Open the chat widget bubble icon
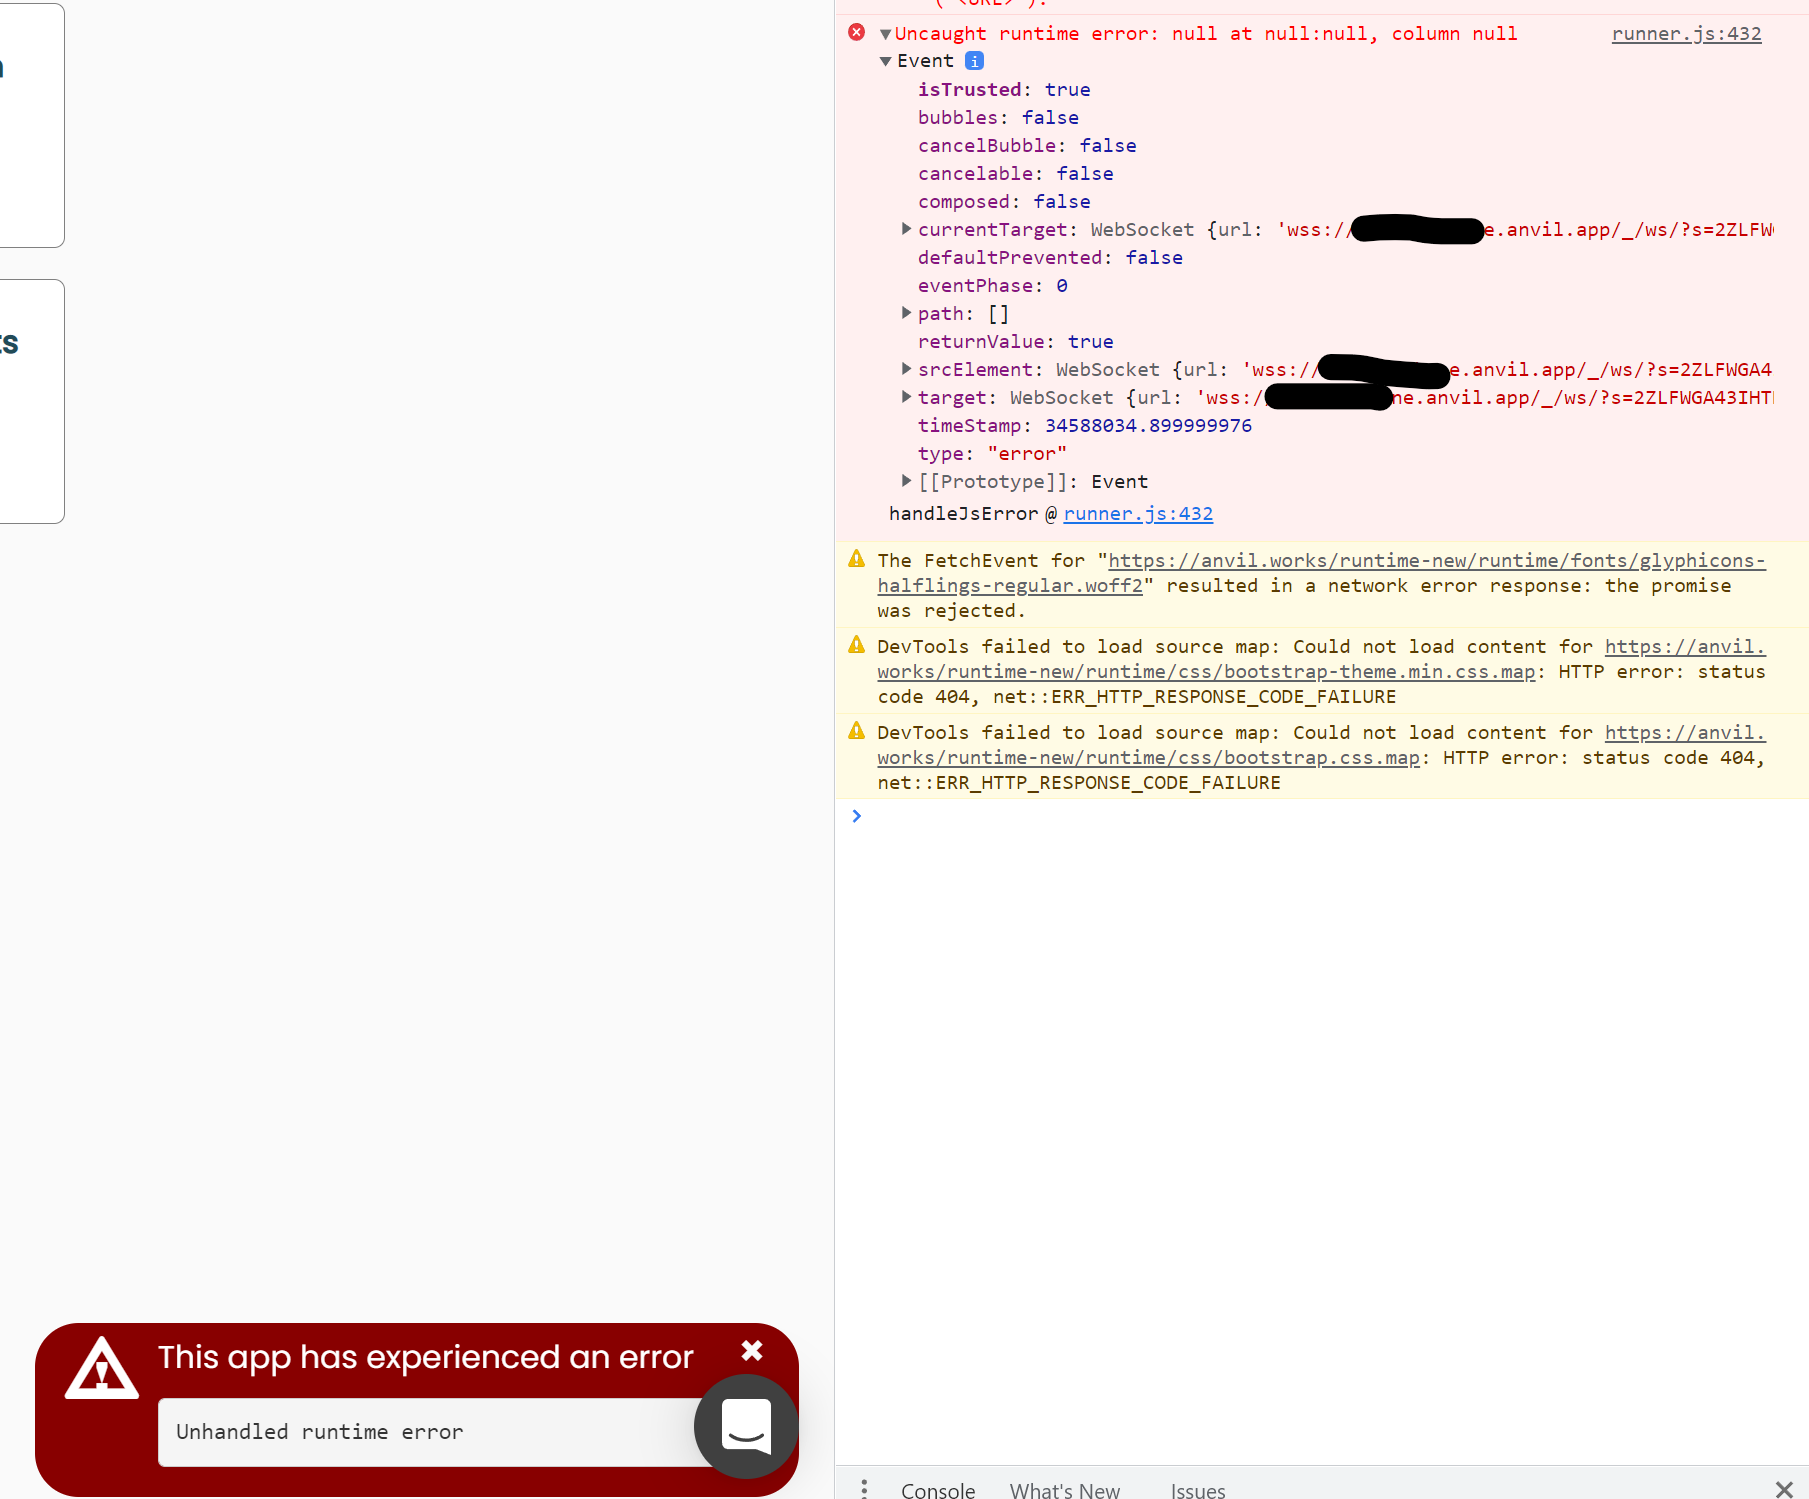Image resolution: width=1809 pixels, height=1499 pixels. point(746,1426)
